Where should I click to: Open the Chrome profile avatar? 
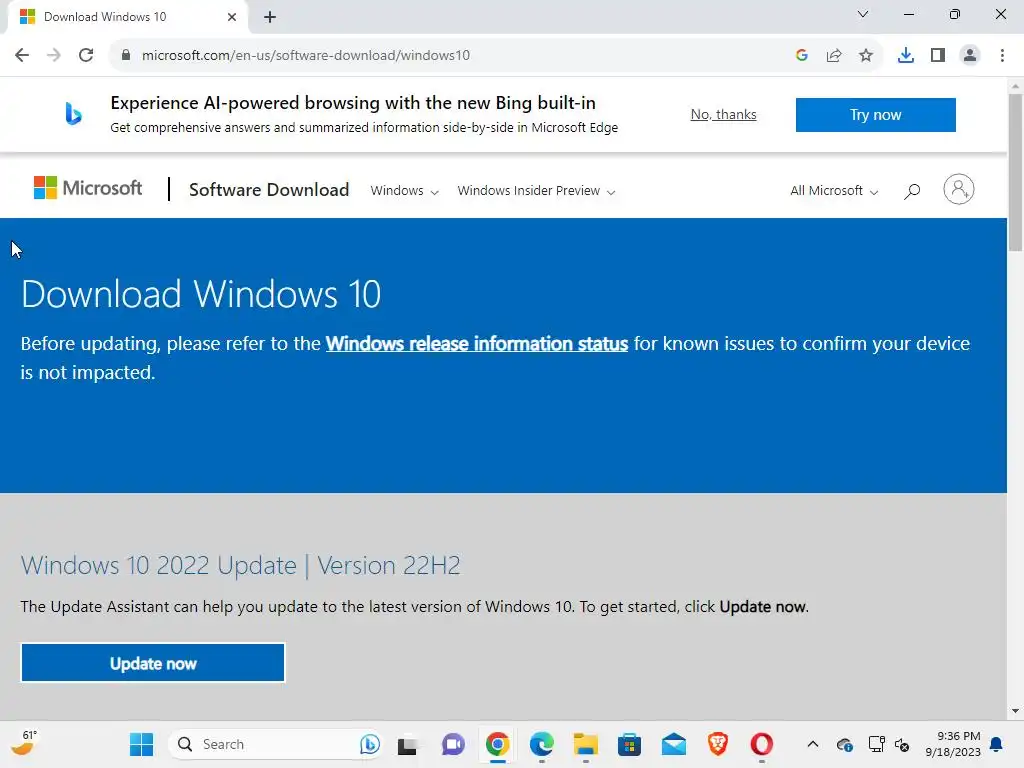970,56
